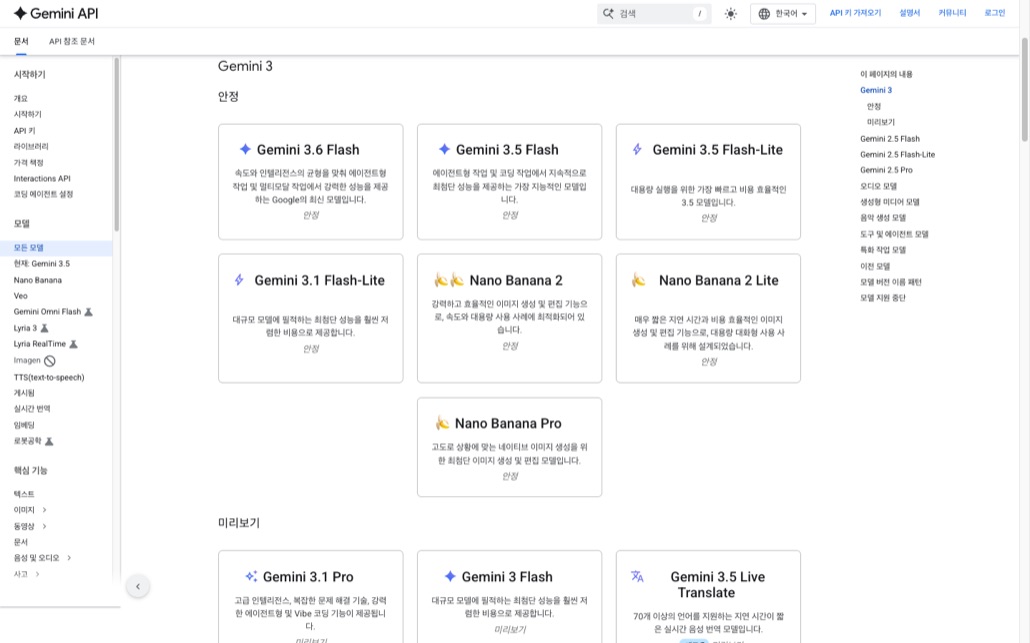Click the Gemini 3.6 Flash star icon
Screen dimensions: 1030x643
[x=245, y=149]
